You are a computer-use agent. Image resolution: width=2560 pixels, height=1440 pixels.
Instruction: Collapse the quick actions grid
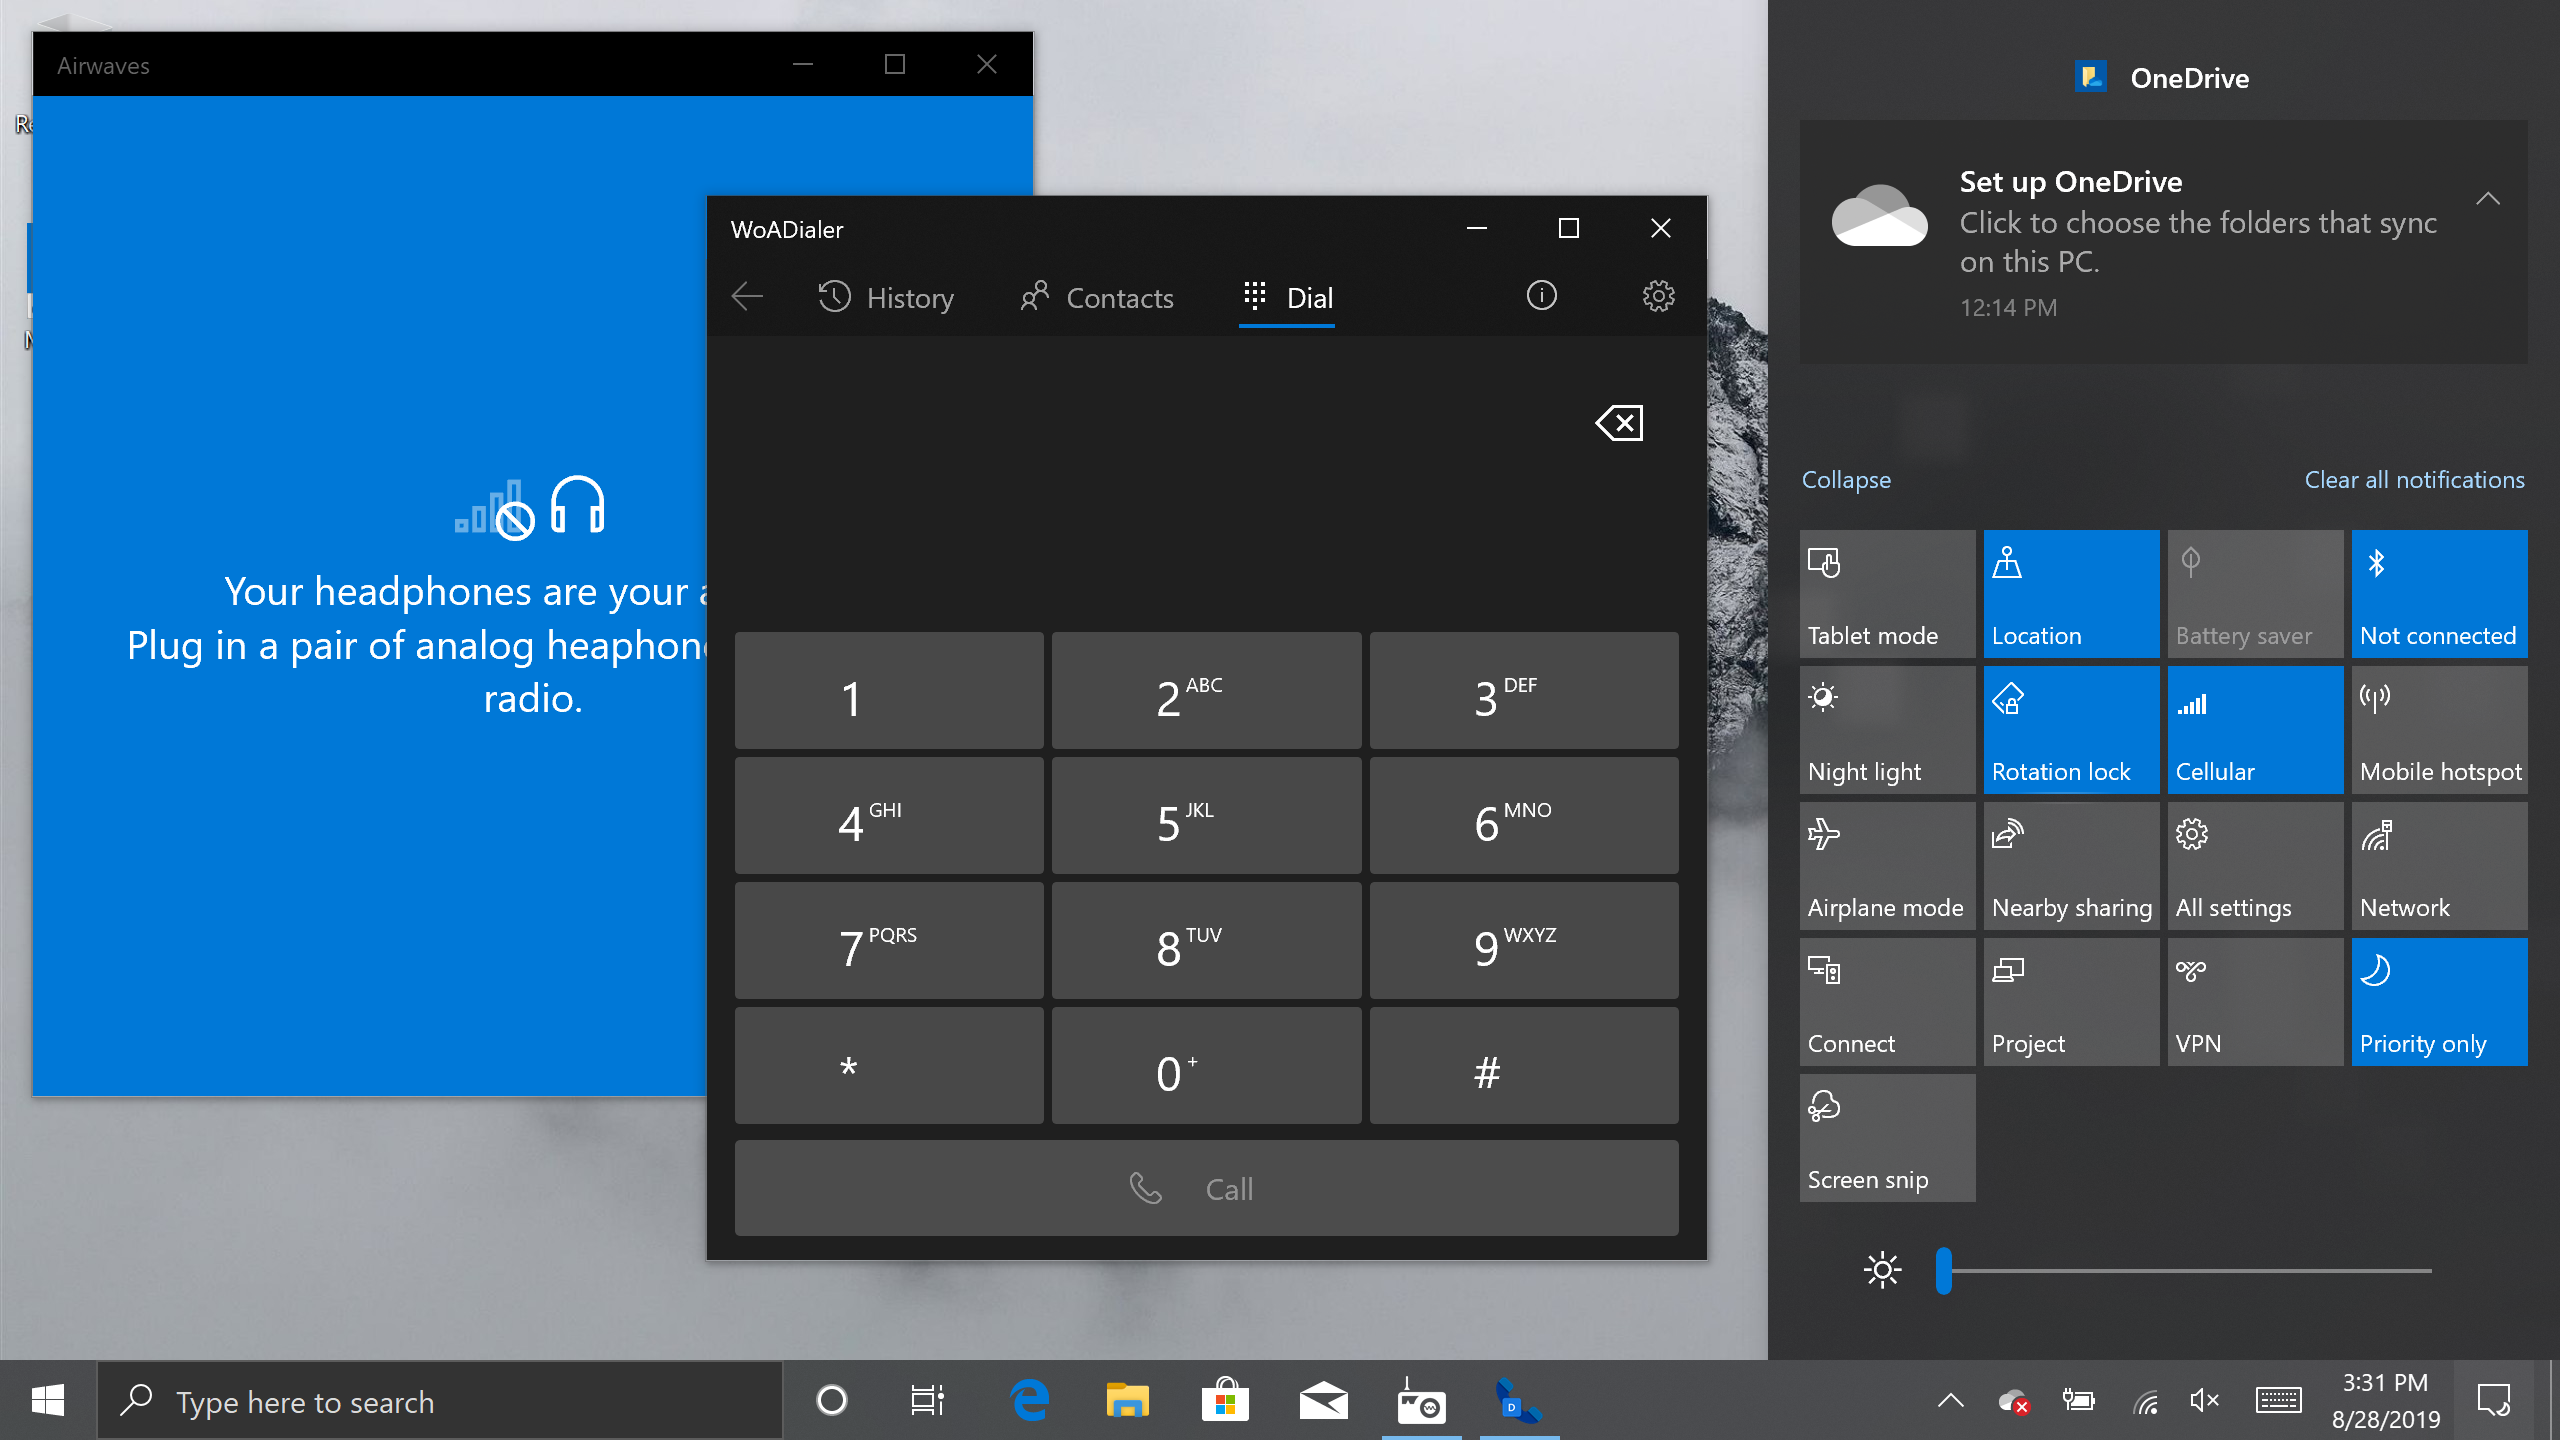pos(1846,480)
